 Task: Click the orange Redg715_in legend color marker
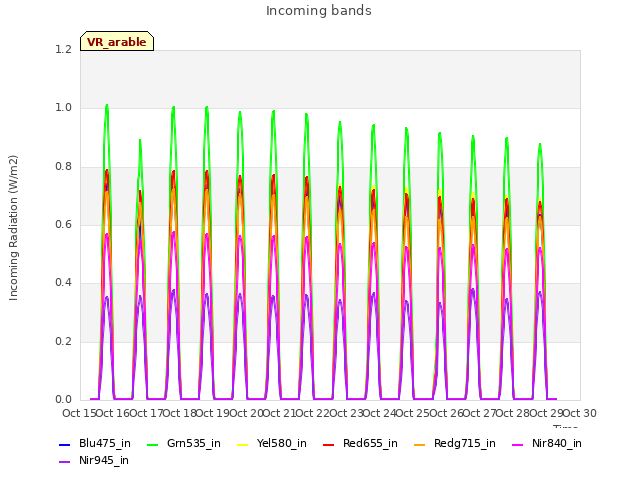[x=419, y=444]
